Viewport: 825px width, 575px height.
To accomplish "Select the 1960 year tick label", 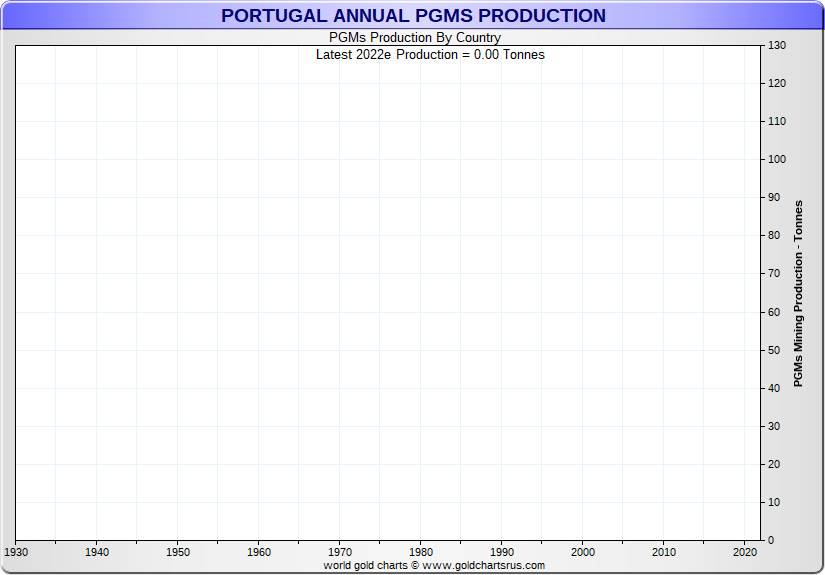I will [259, 552].
